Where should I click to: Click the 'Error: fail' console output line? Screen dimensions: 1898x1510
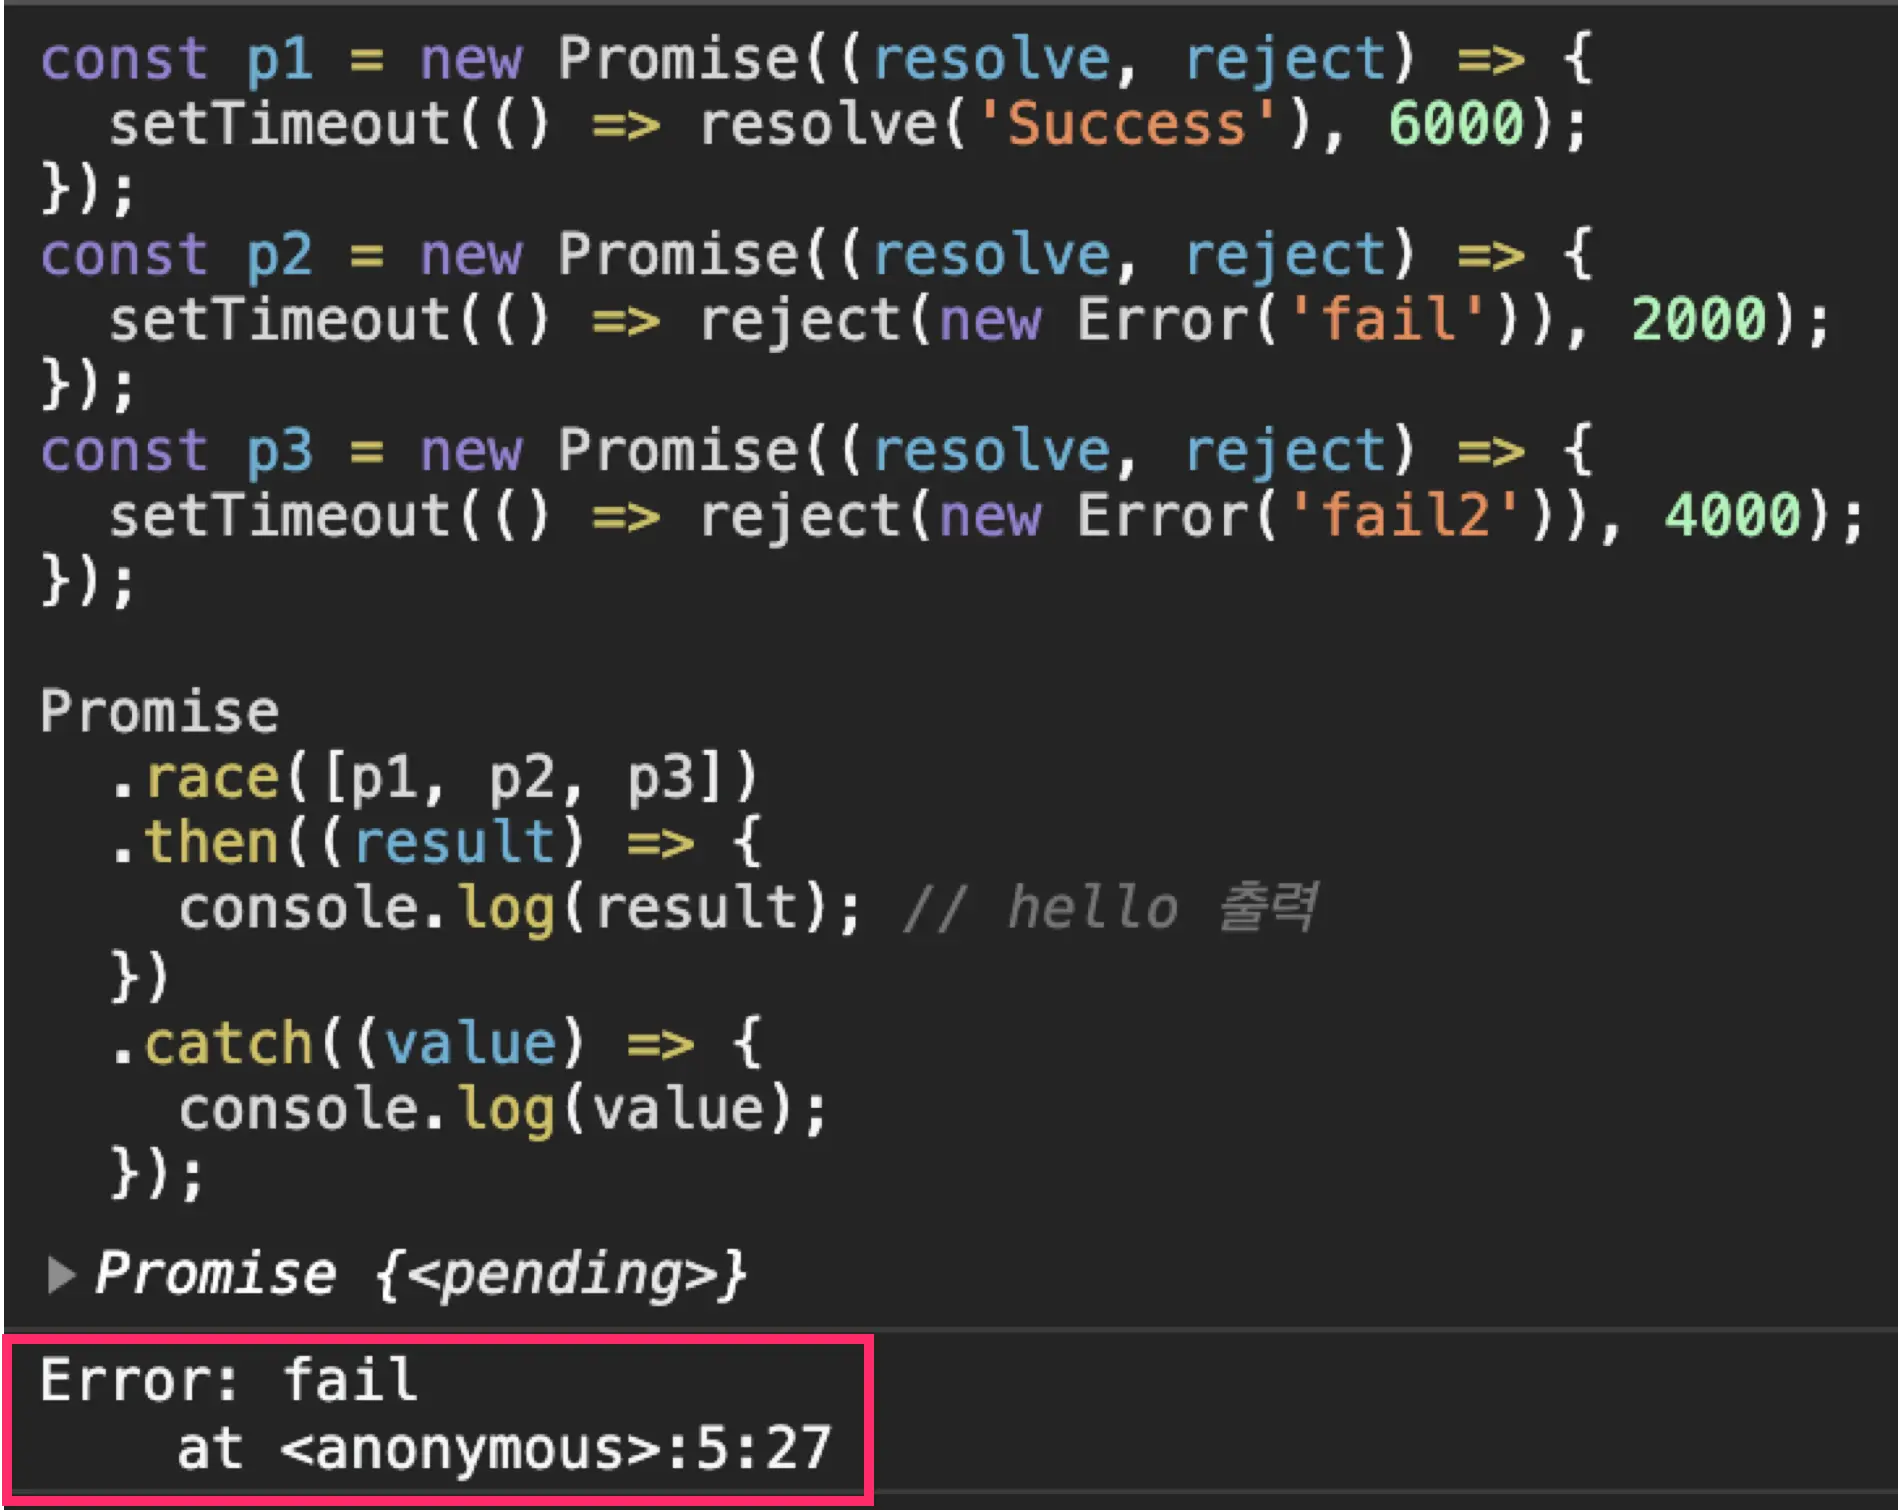click(228, 1380)
